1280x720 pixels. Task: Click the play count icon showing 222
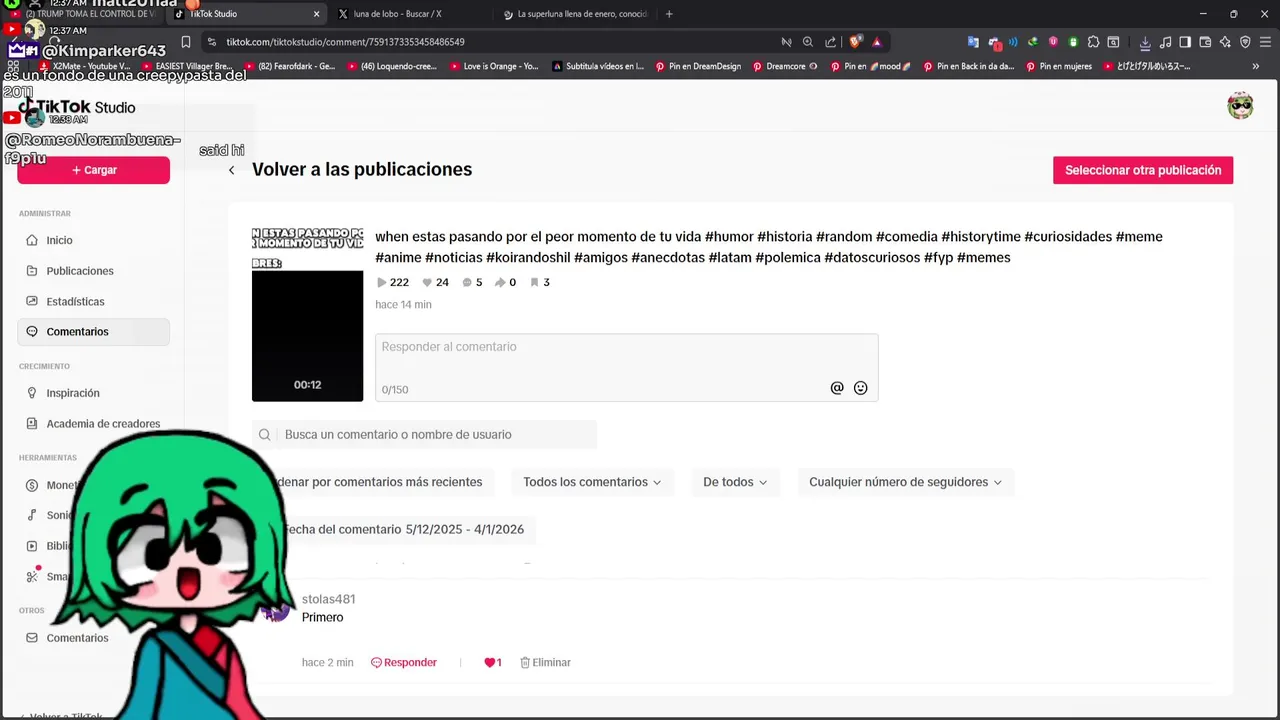coord(381,282)
